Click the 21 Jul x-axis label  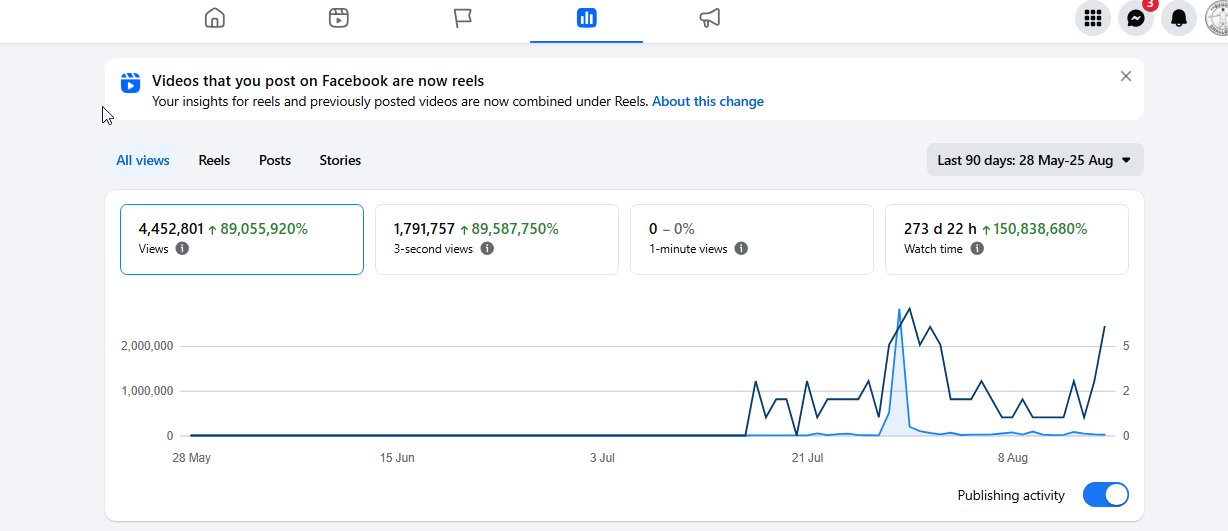click(x=807, y=458)
